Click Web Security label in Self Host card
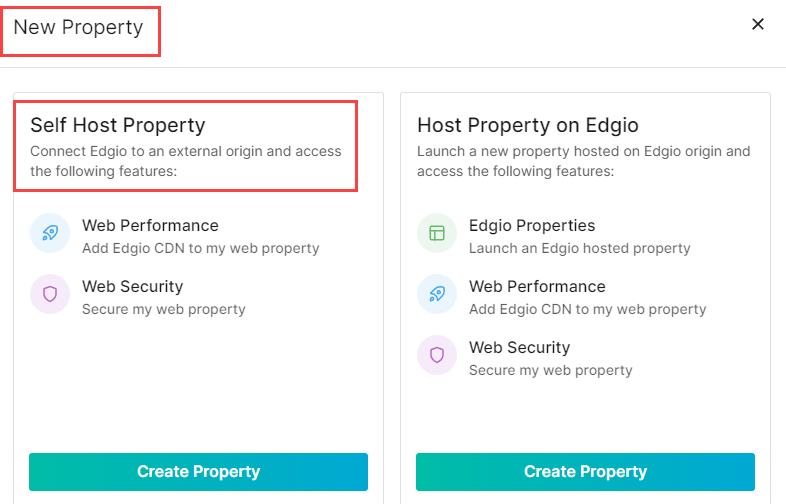 pyautogui.click(x=132, y=287)
